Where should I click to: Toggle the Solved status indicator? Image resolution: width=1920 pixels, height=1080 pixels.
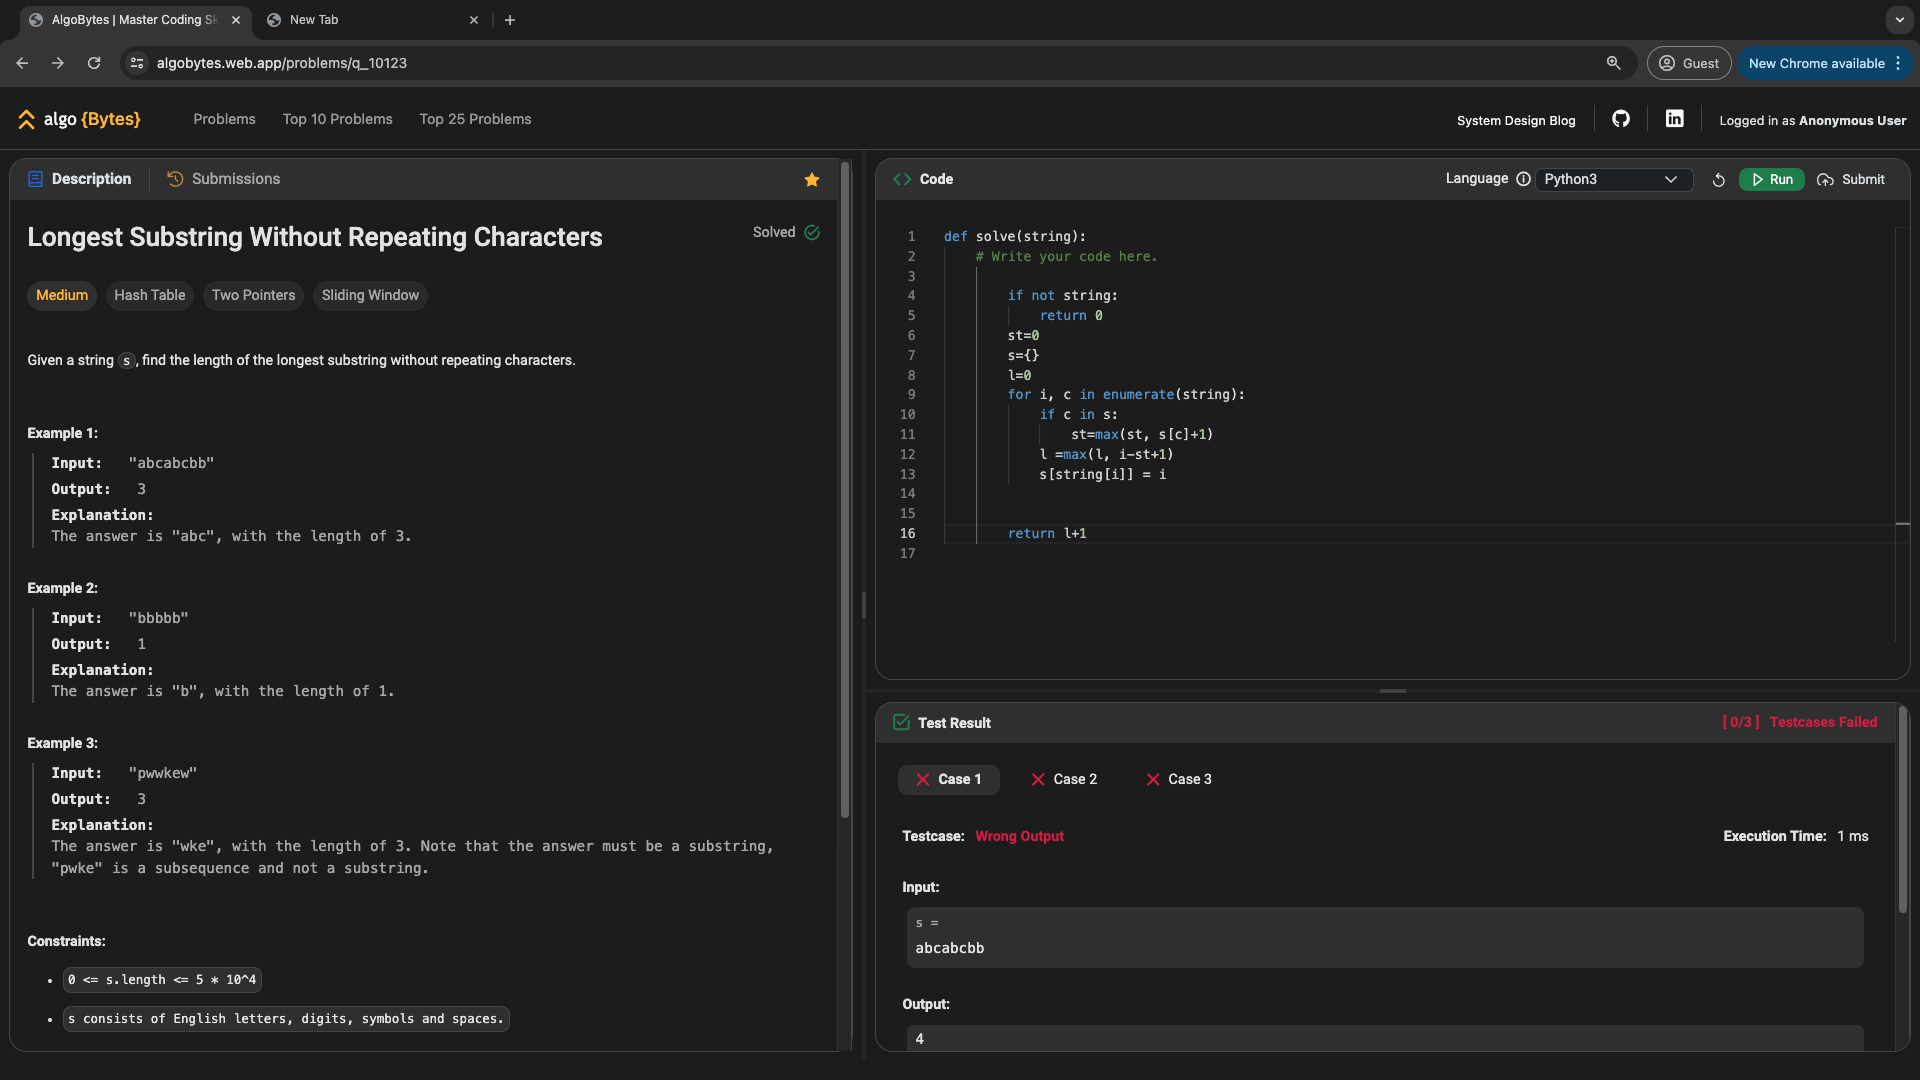point(814,232)
